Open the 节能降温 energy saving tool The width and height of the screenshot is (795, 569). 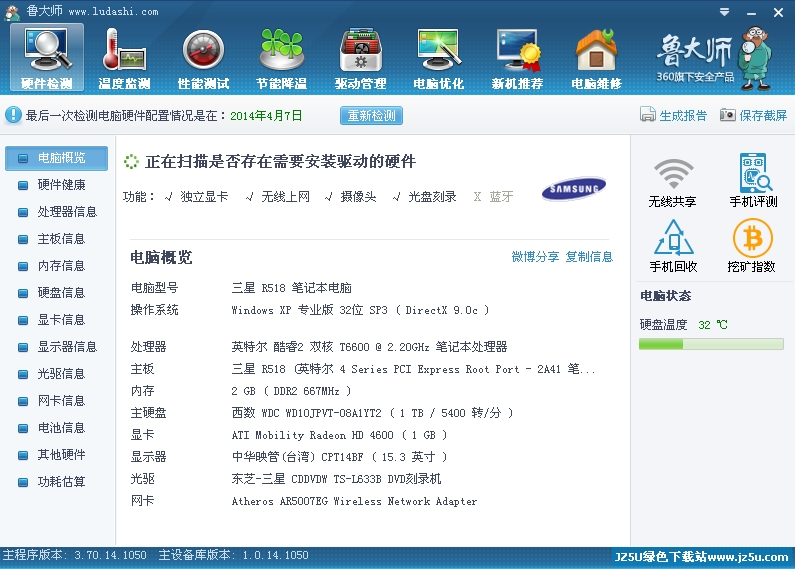282,57
